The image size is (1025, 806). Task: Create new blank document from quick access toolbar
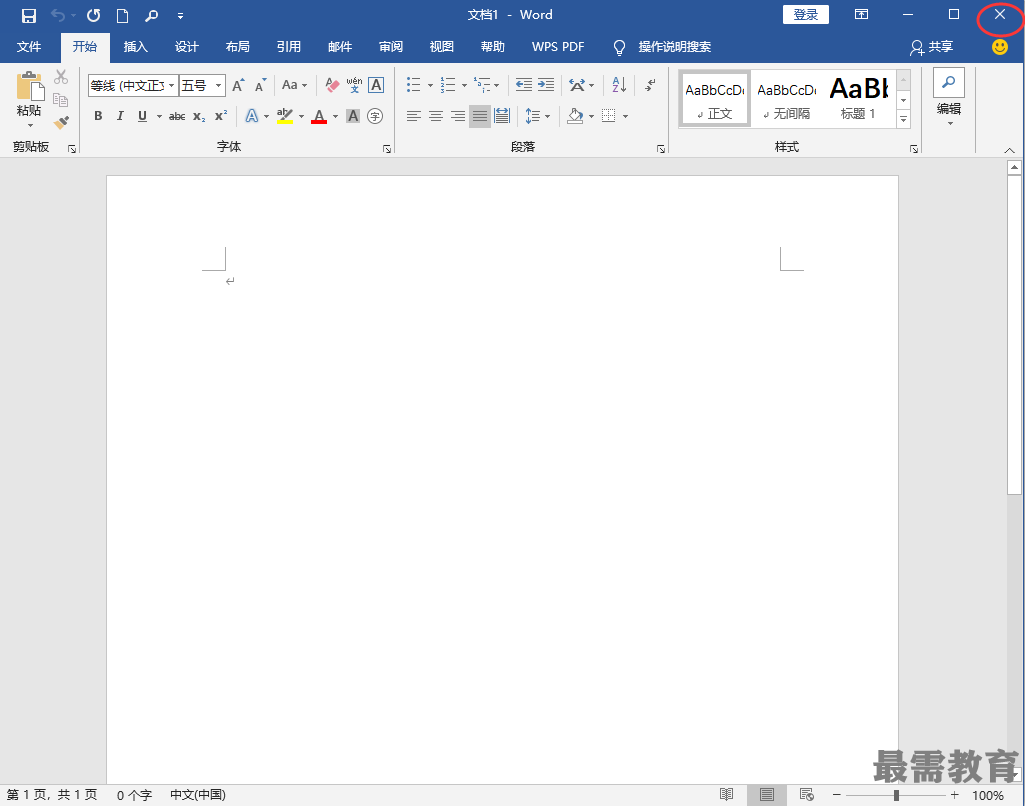(x=122, y=16)
